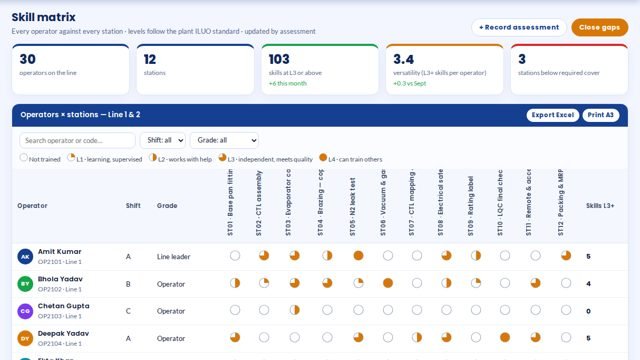Open Chetan Gupta's CG avatar
Screen dimensions: 640x360
25,311
